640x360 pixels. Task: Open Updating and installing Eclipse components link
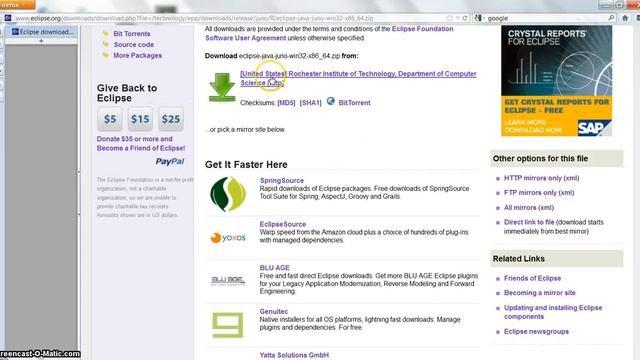553,312
